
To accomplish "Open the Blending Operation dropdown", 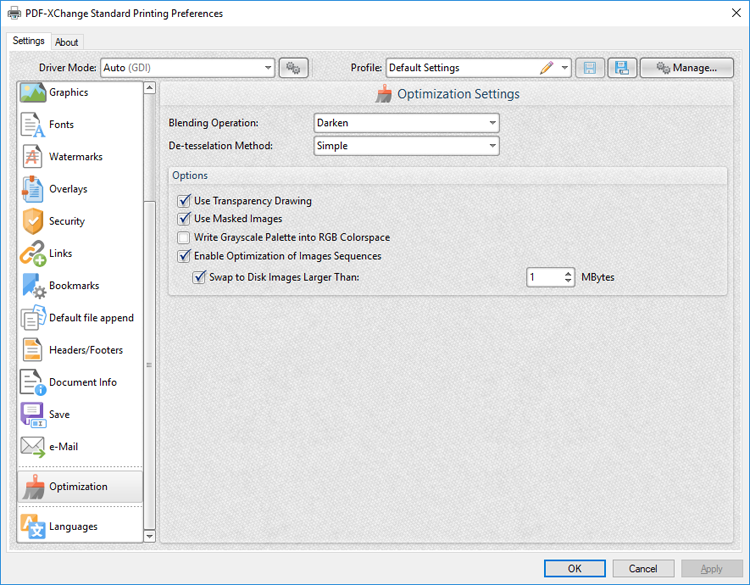I will [x=407, y=123].
